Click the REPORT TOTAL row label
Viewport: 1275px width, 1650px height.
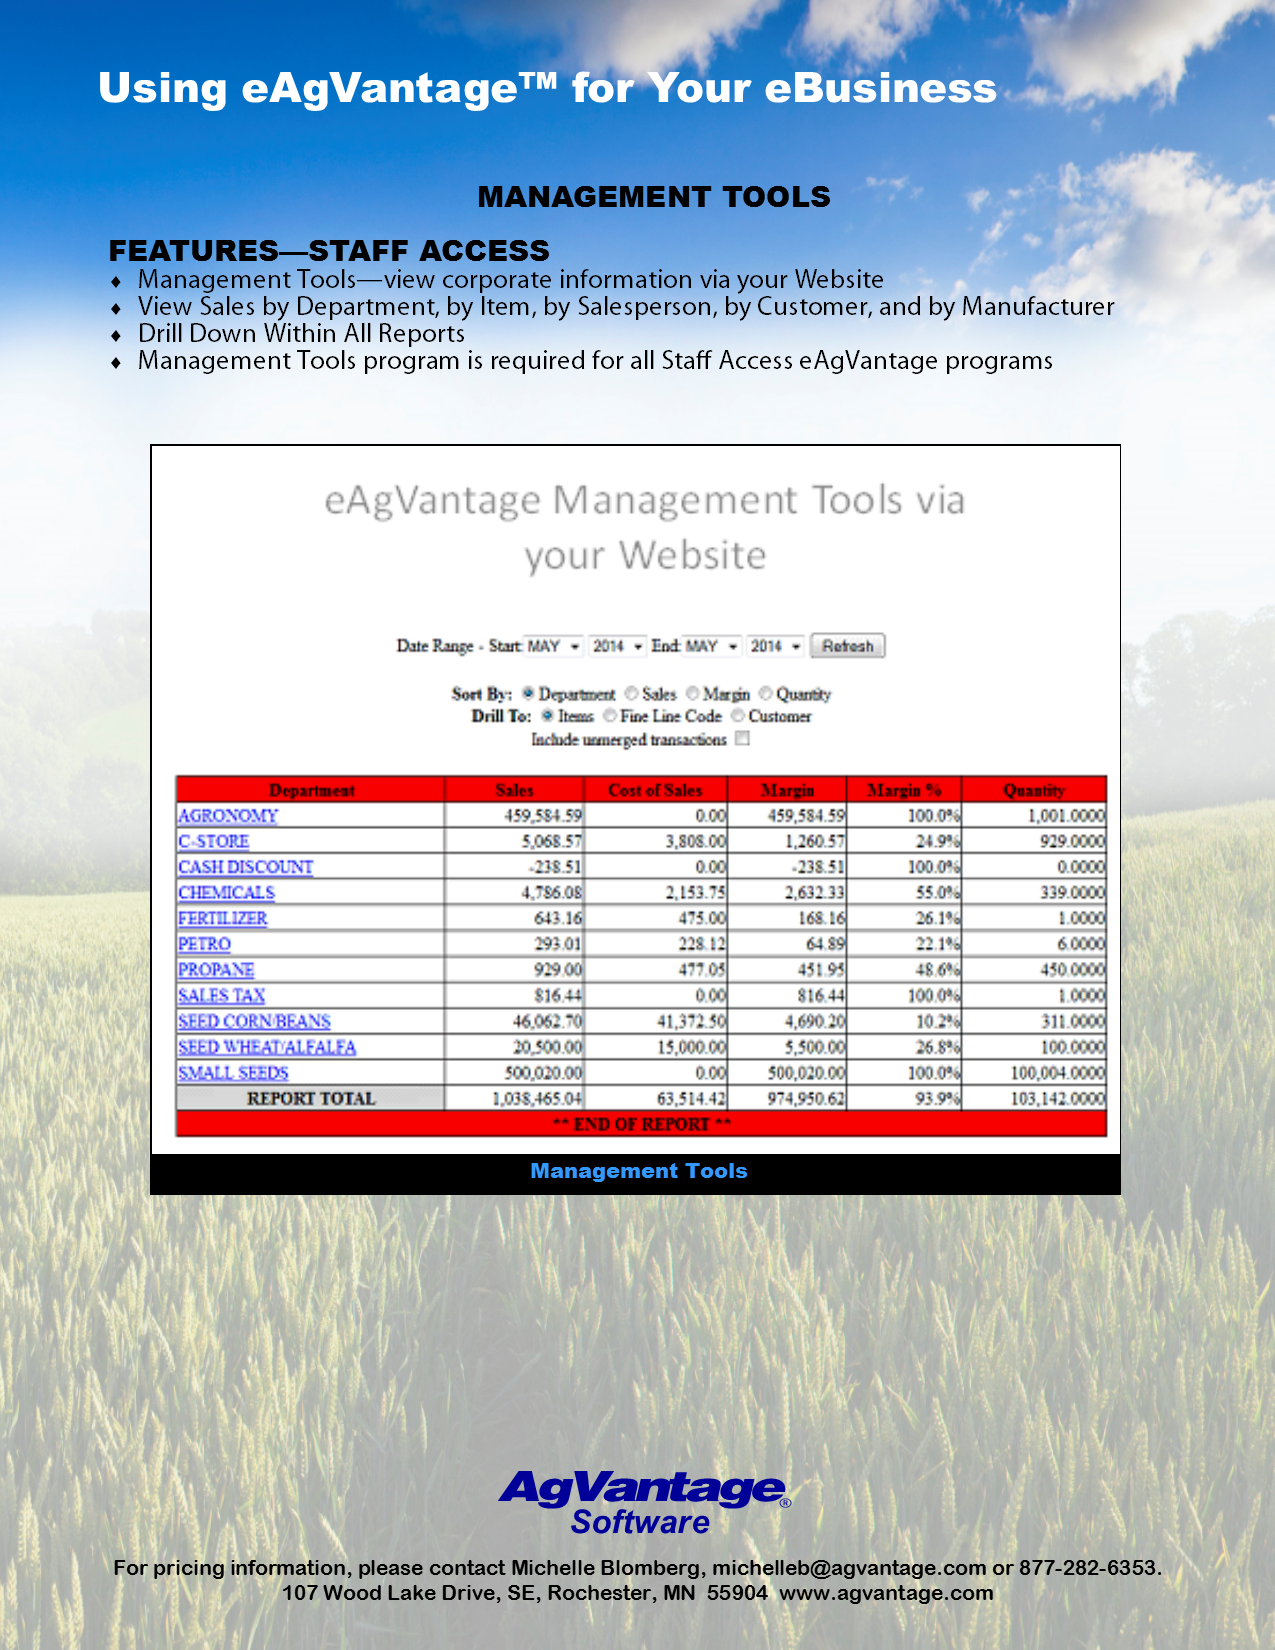point(311,1098)
